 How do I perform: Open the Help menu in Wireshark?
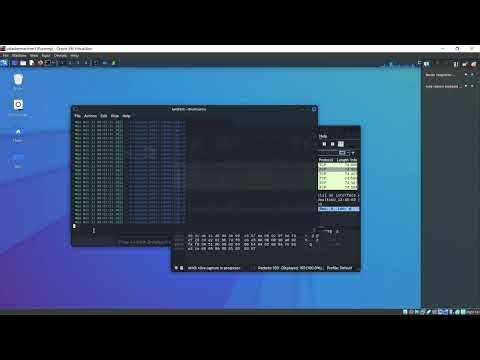[x=323, y=136]
